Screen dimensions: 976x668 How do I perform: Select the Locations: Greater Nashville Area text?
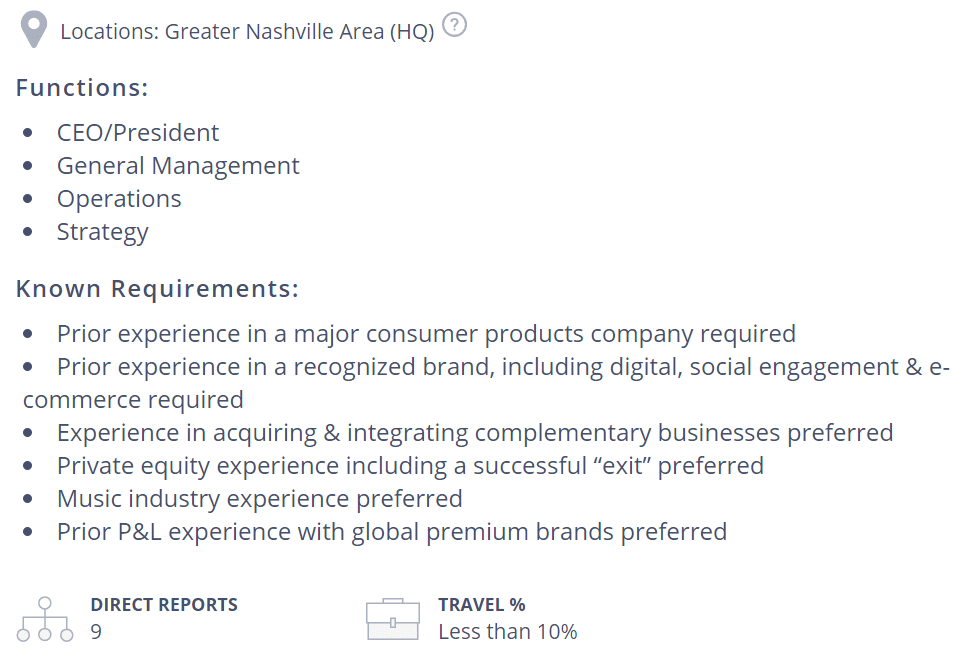[247, 32]
